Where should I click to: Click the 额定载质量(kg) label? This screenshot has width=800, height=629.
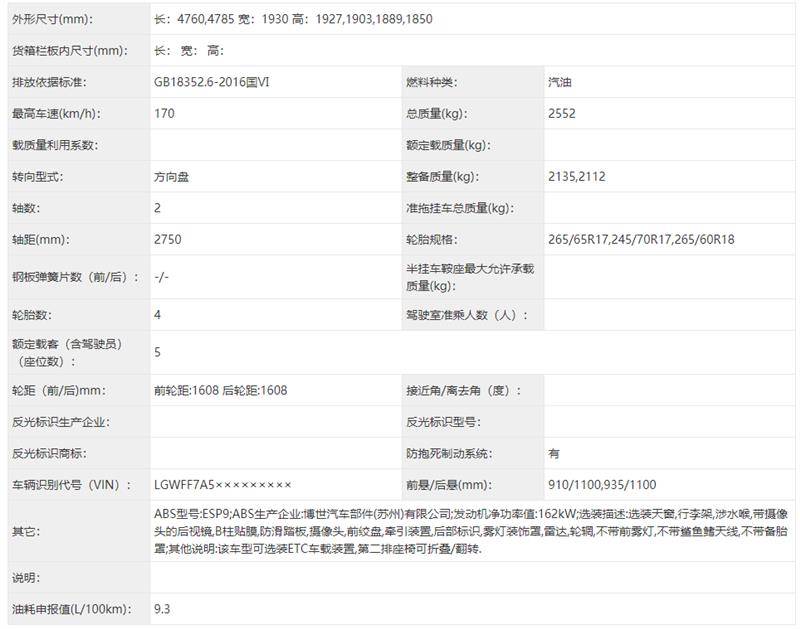pos(448,145)
